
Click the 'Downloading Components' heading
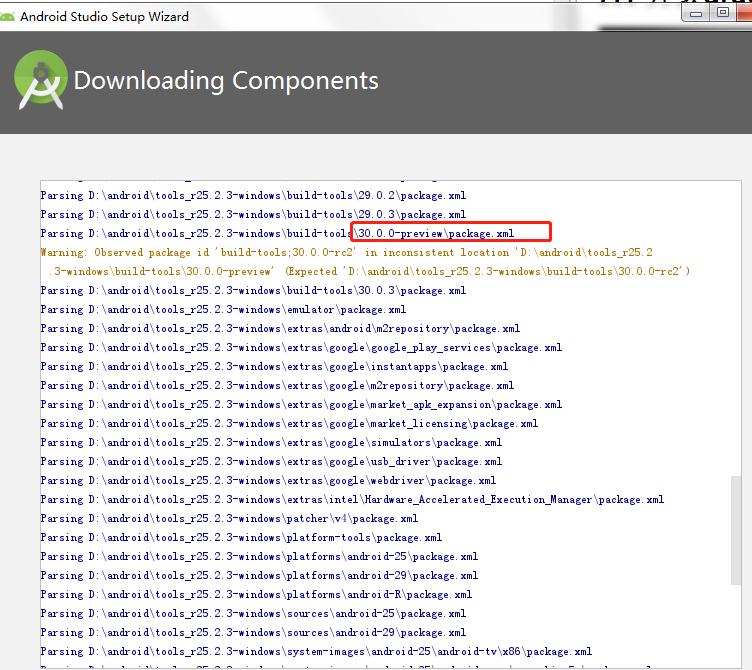(226, 81)
